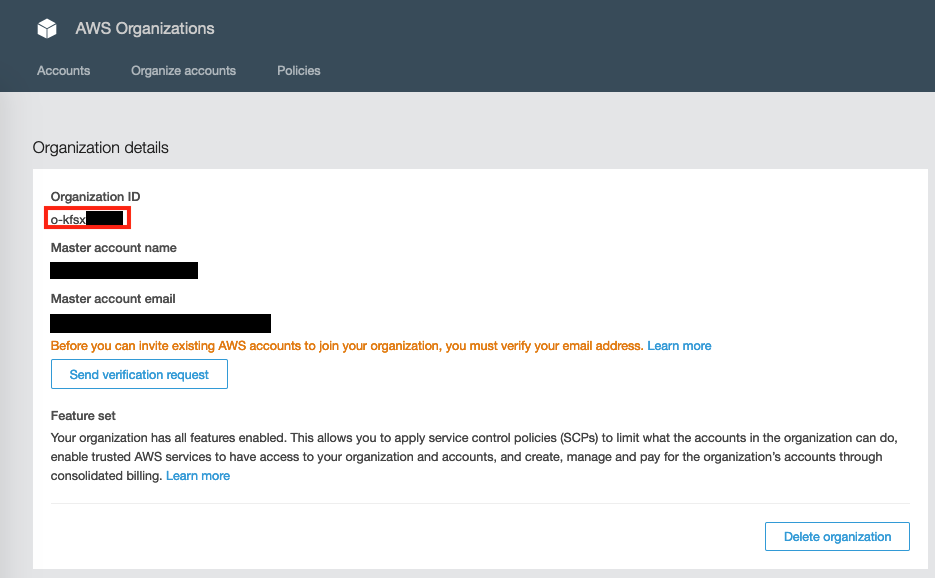Click the Organization details heading
This screenshot has height=578, width=935.
[101, 148]
